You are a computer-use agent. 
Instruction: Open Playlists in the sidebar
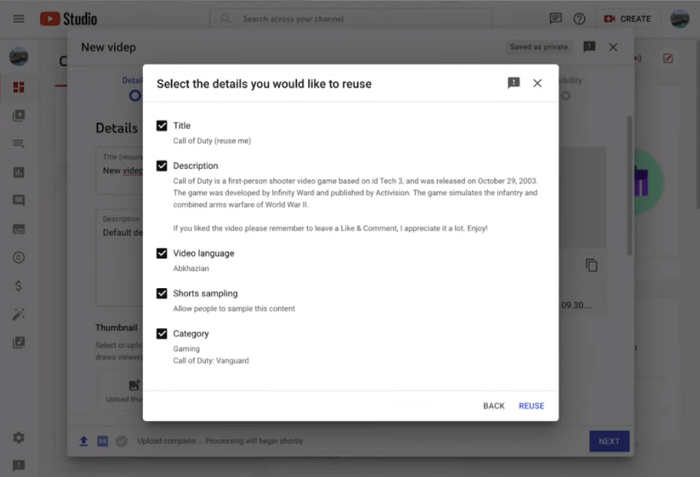(19, 144)
